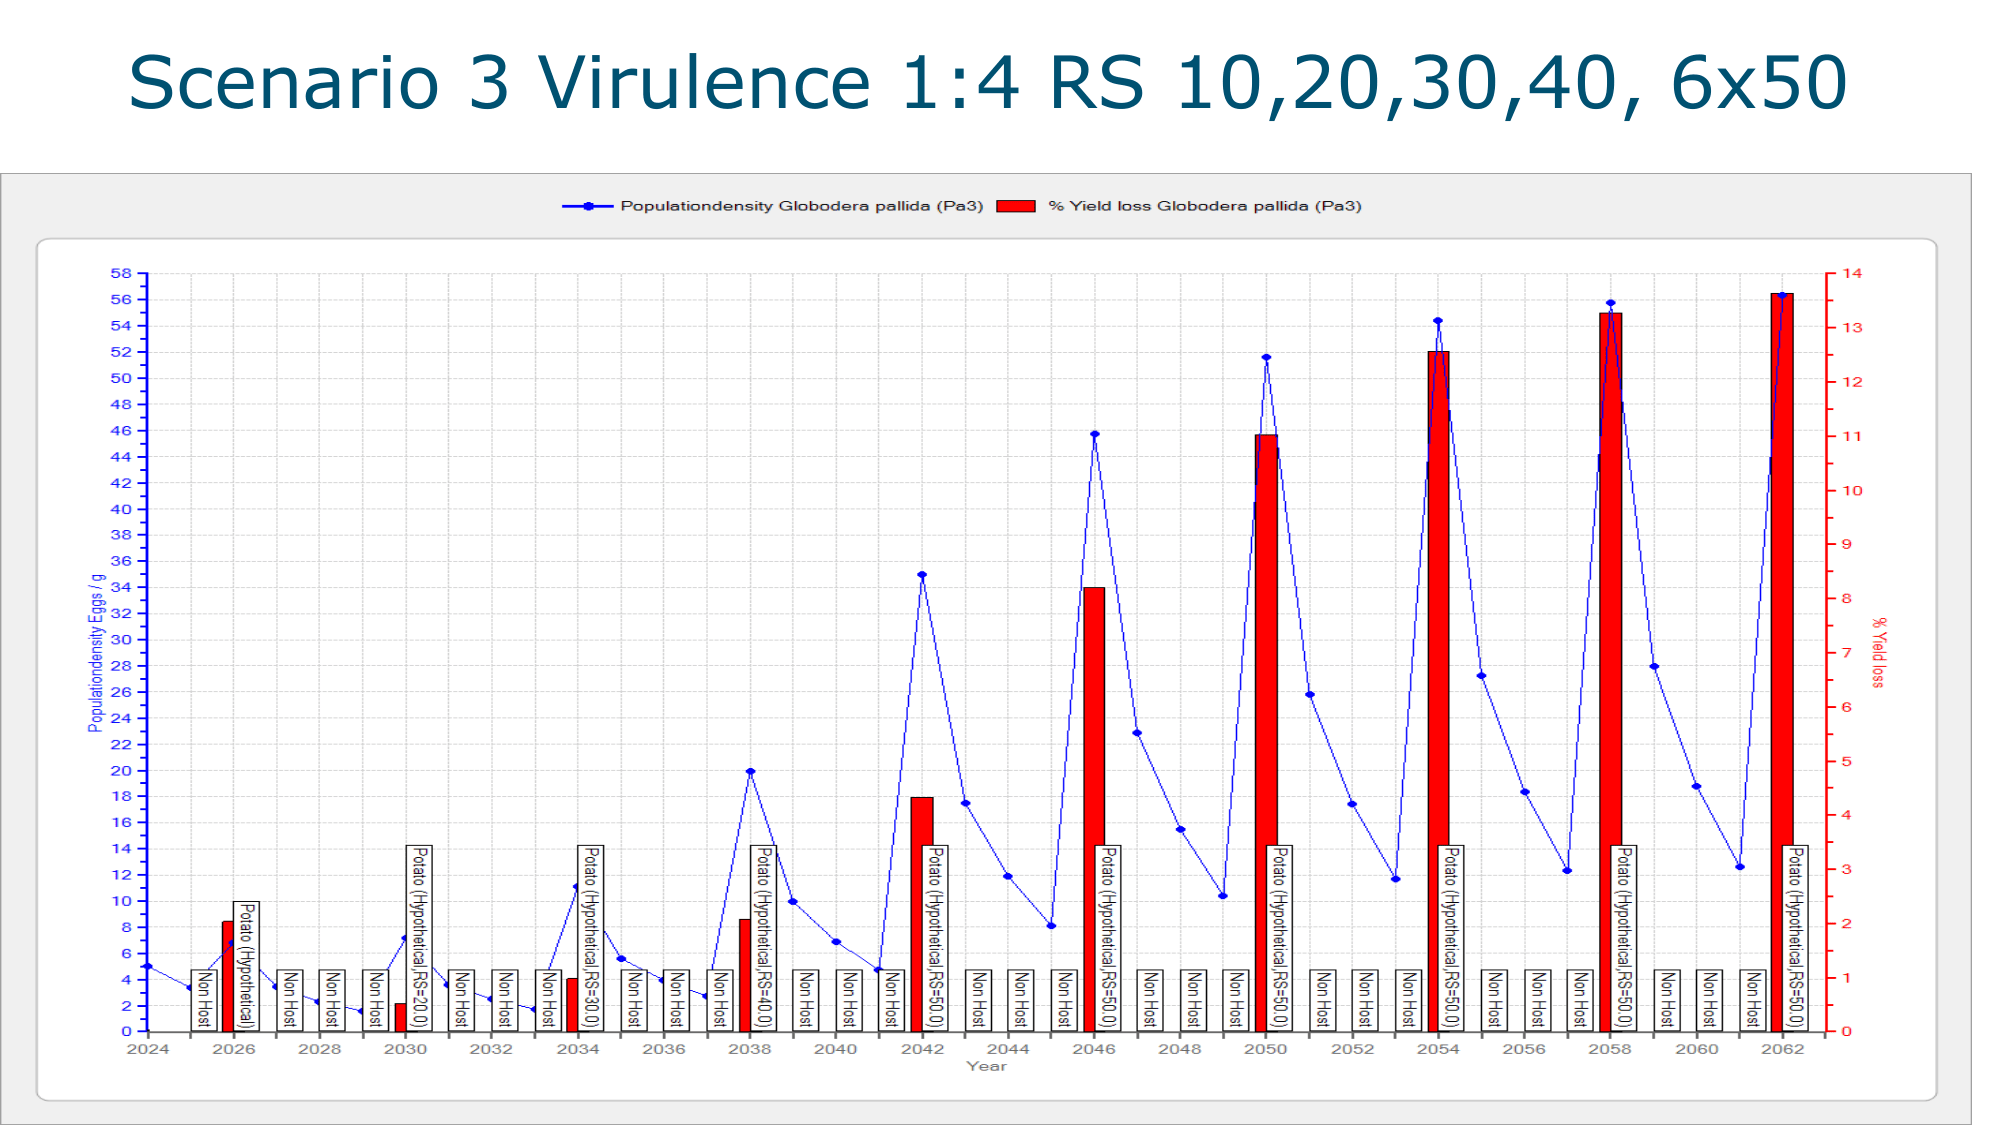Click the Potato (Hypothetical) label at 2026
This screenshot has height=1125, width=2000.
tap(246, 965)
